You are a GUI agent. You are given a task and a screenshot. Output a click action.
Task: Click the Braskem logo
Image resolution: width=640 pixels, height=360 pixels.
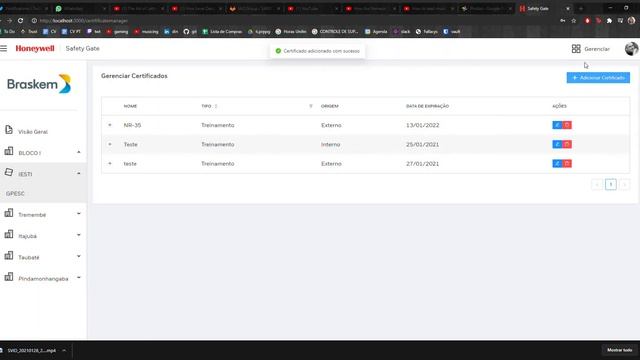(39, 84)
